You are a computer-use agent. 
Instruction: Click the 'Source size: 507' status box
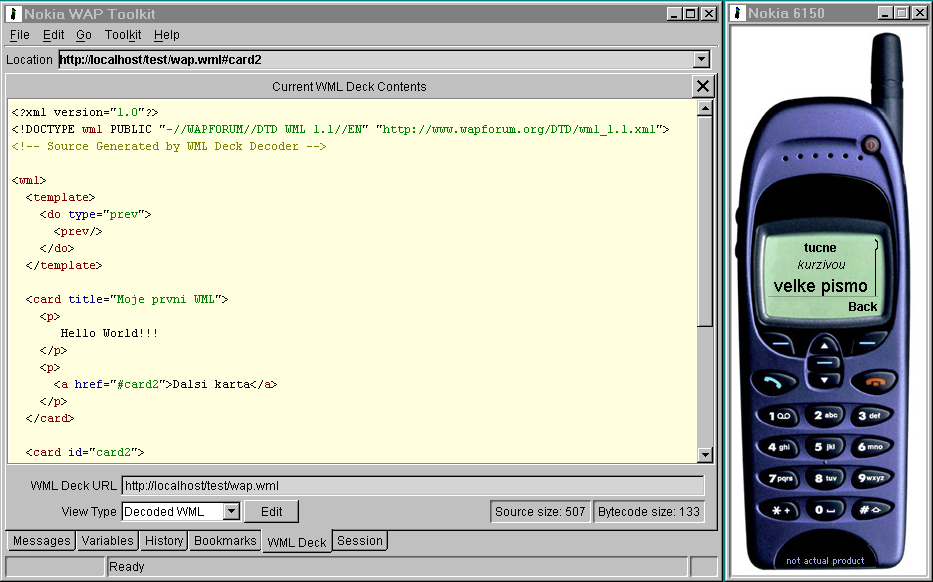tap(540, 512)
